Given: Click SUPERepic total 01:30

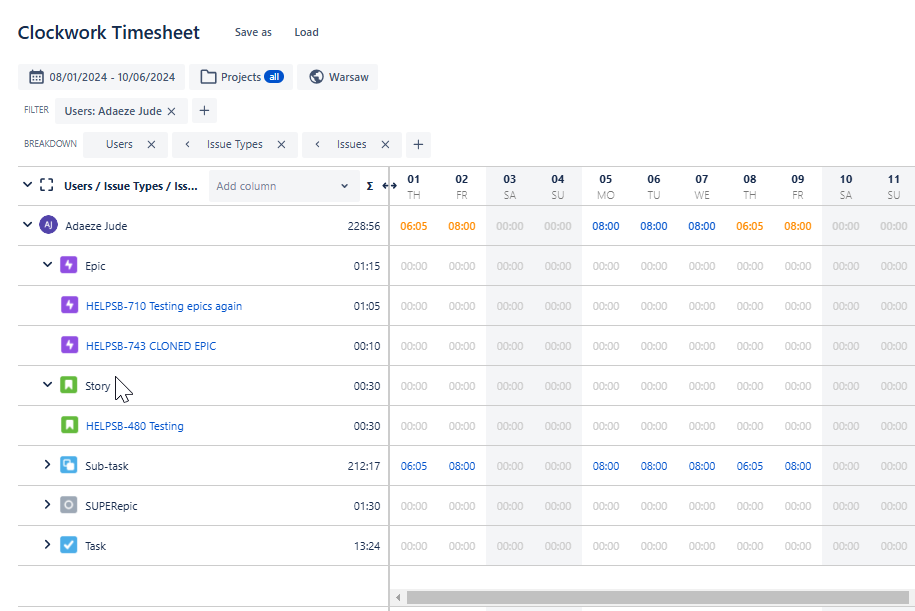Looking at the screenshot, I should 366,506.
